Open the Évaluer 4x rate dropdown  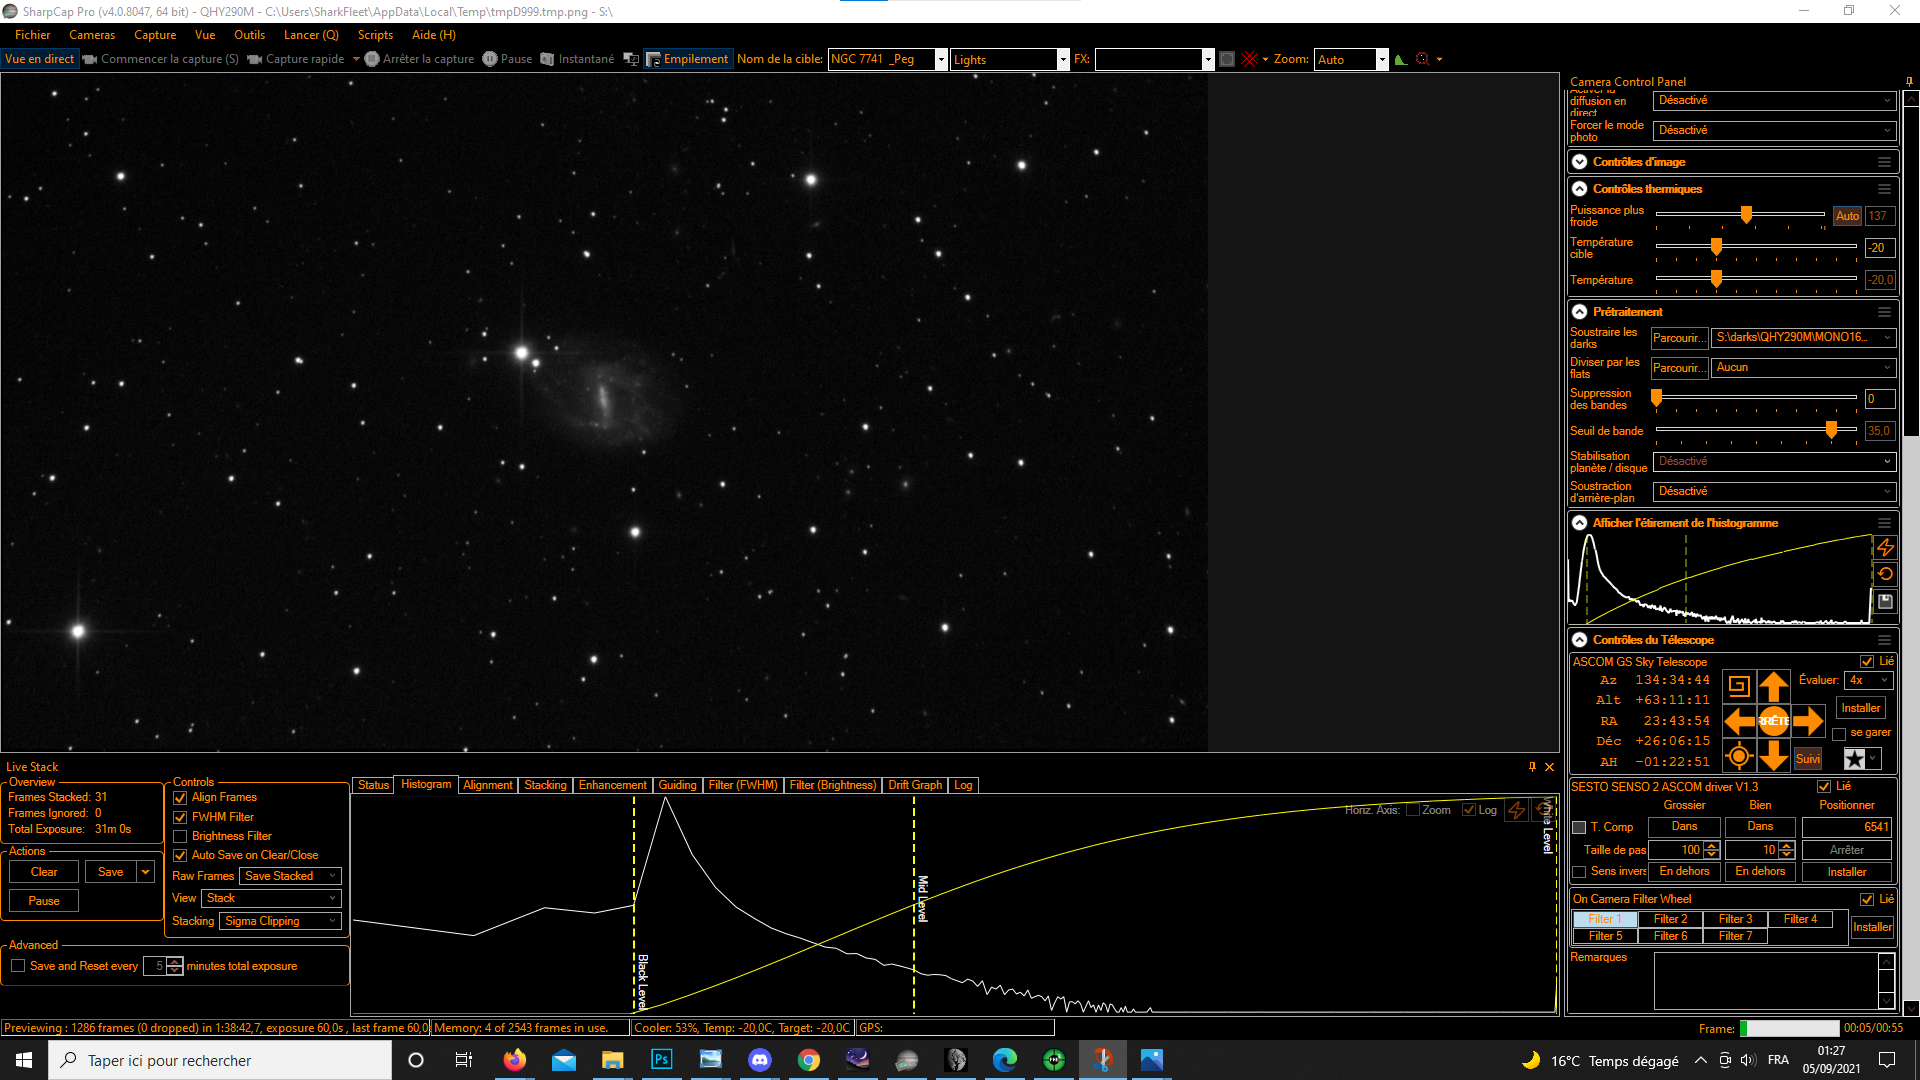[1868, 680]
